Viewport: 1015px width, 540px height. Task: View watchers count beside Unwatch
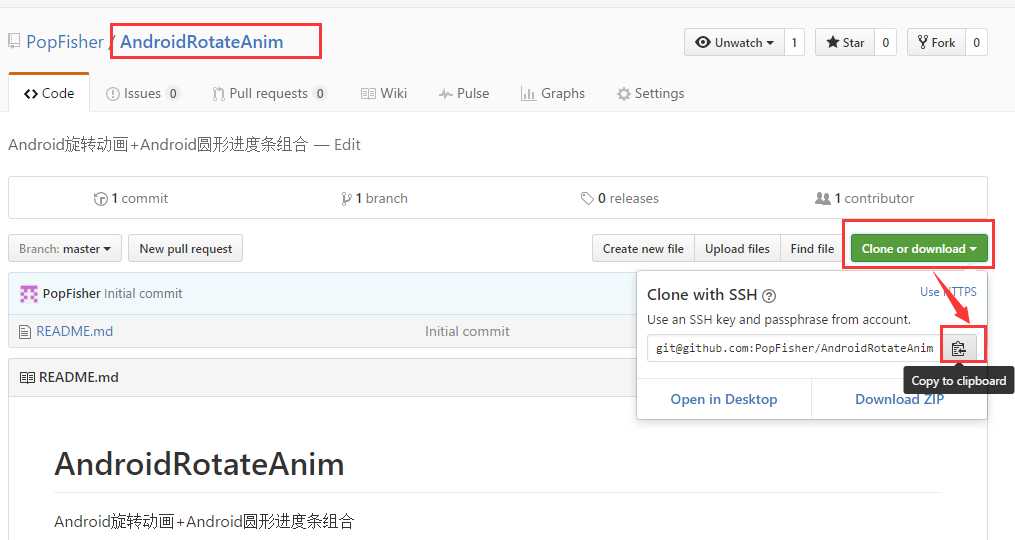794,43
